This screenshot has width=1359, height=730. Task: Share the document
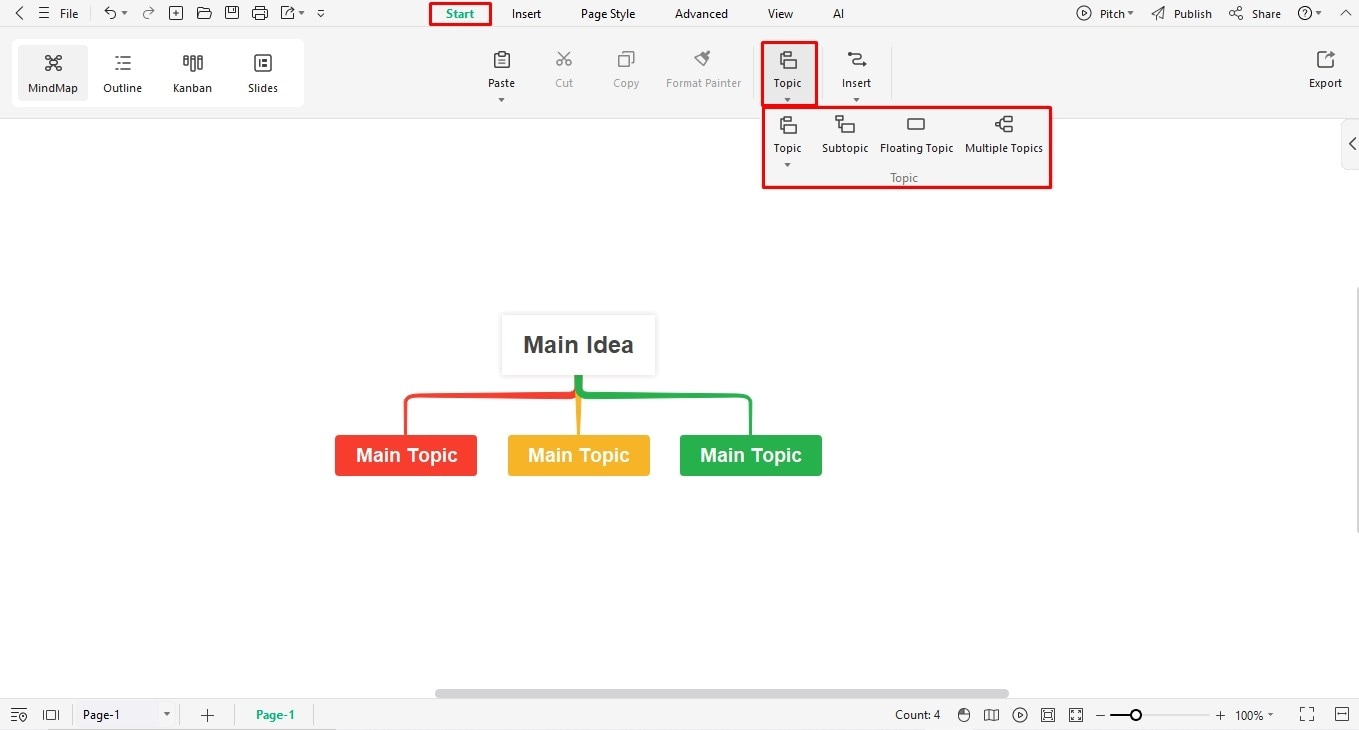click(x=1255, y=14)
